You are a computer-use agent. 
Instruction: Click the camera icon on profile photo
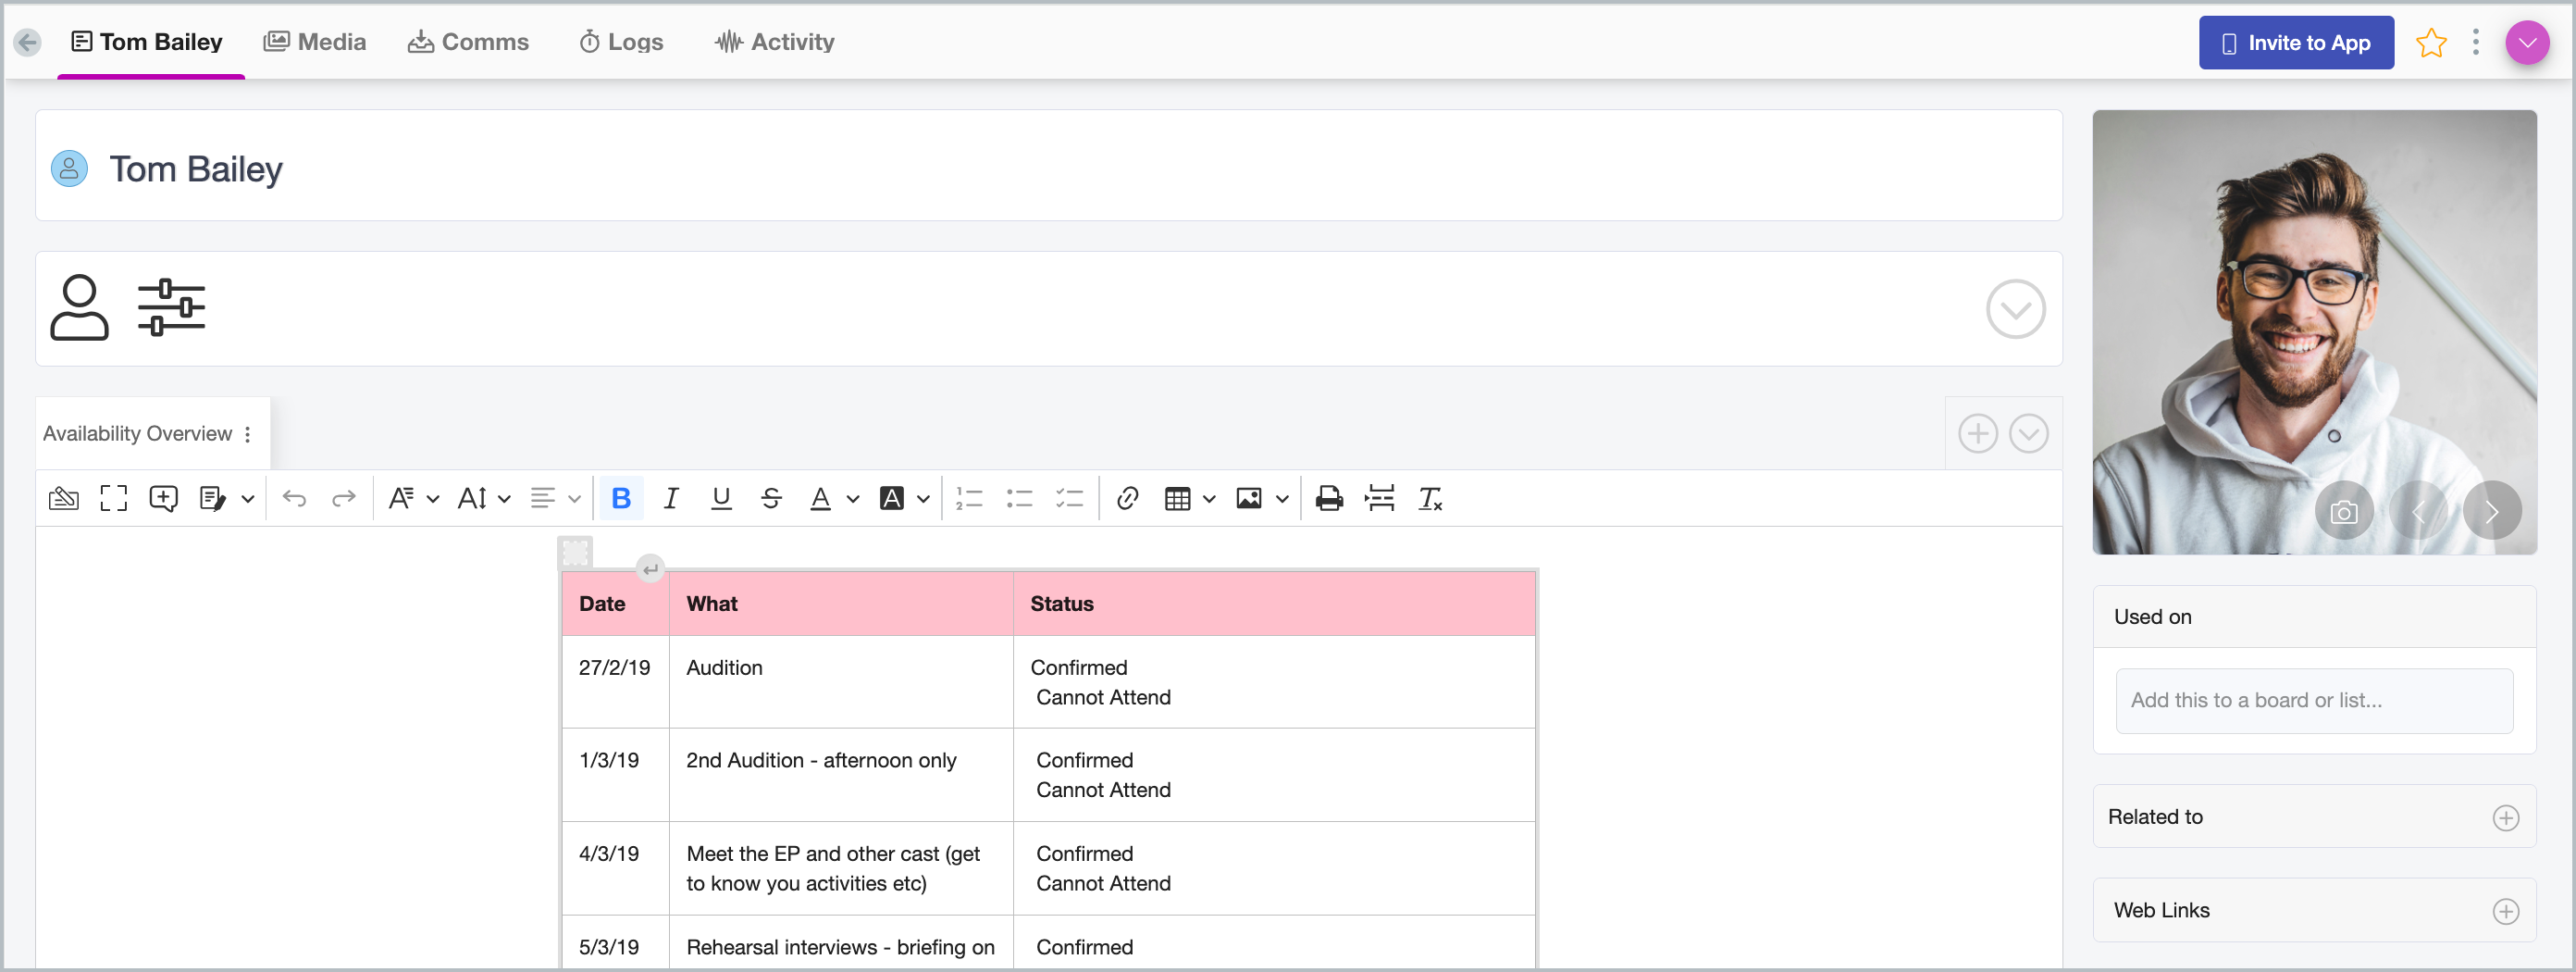[2343, 512]
